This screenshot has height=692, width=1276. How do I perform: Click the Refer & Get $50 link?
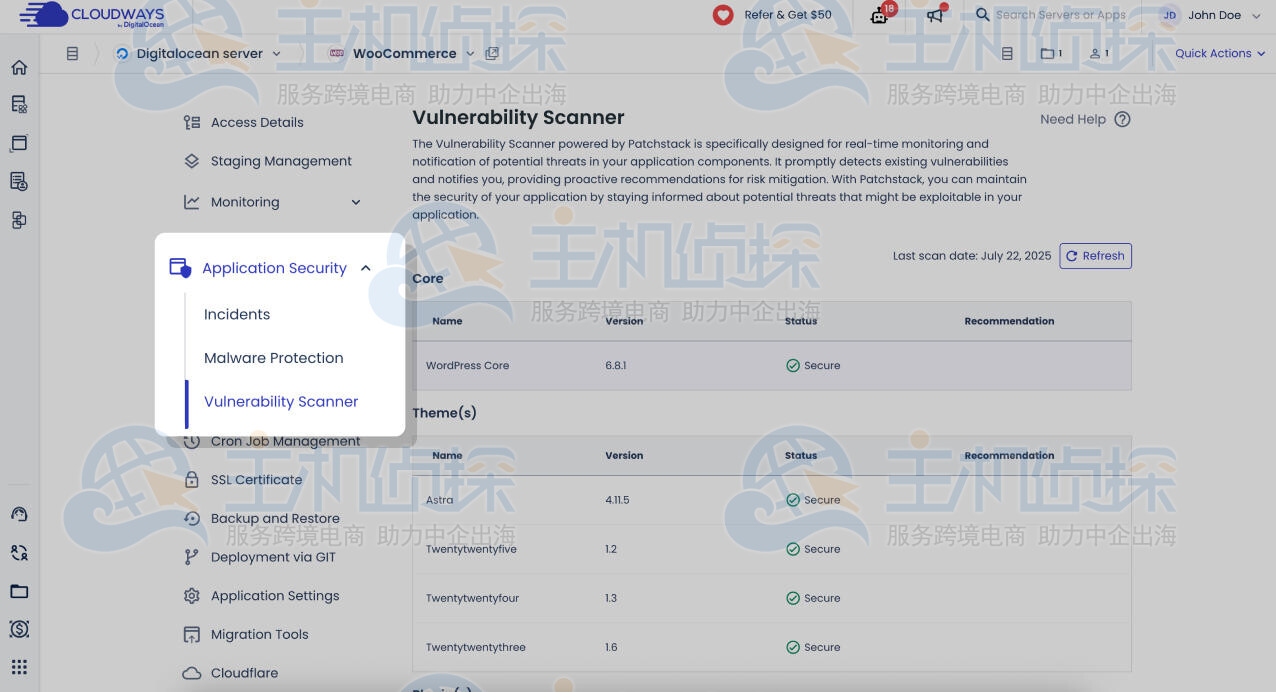(788, 15)
